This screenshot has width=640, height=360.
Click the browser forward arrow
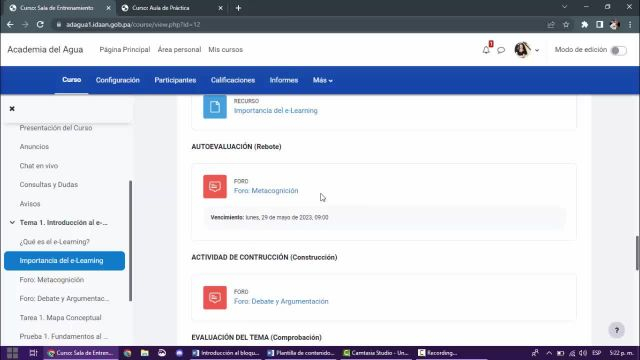(25, 24)
